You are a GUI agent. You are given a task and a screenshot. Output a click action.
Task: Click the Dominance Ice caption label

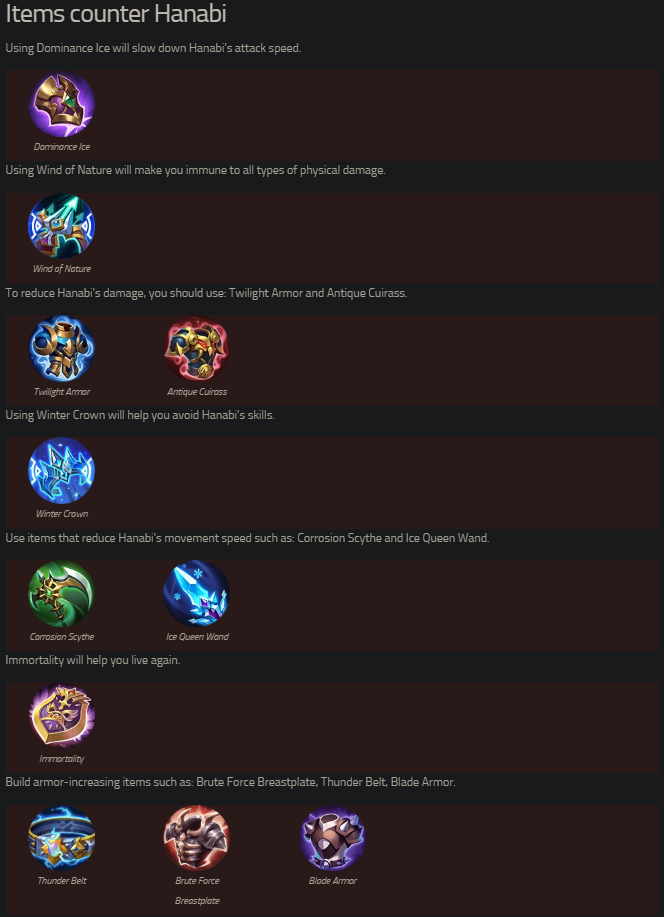pyautogui.click(x=62, y=147)
